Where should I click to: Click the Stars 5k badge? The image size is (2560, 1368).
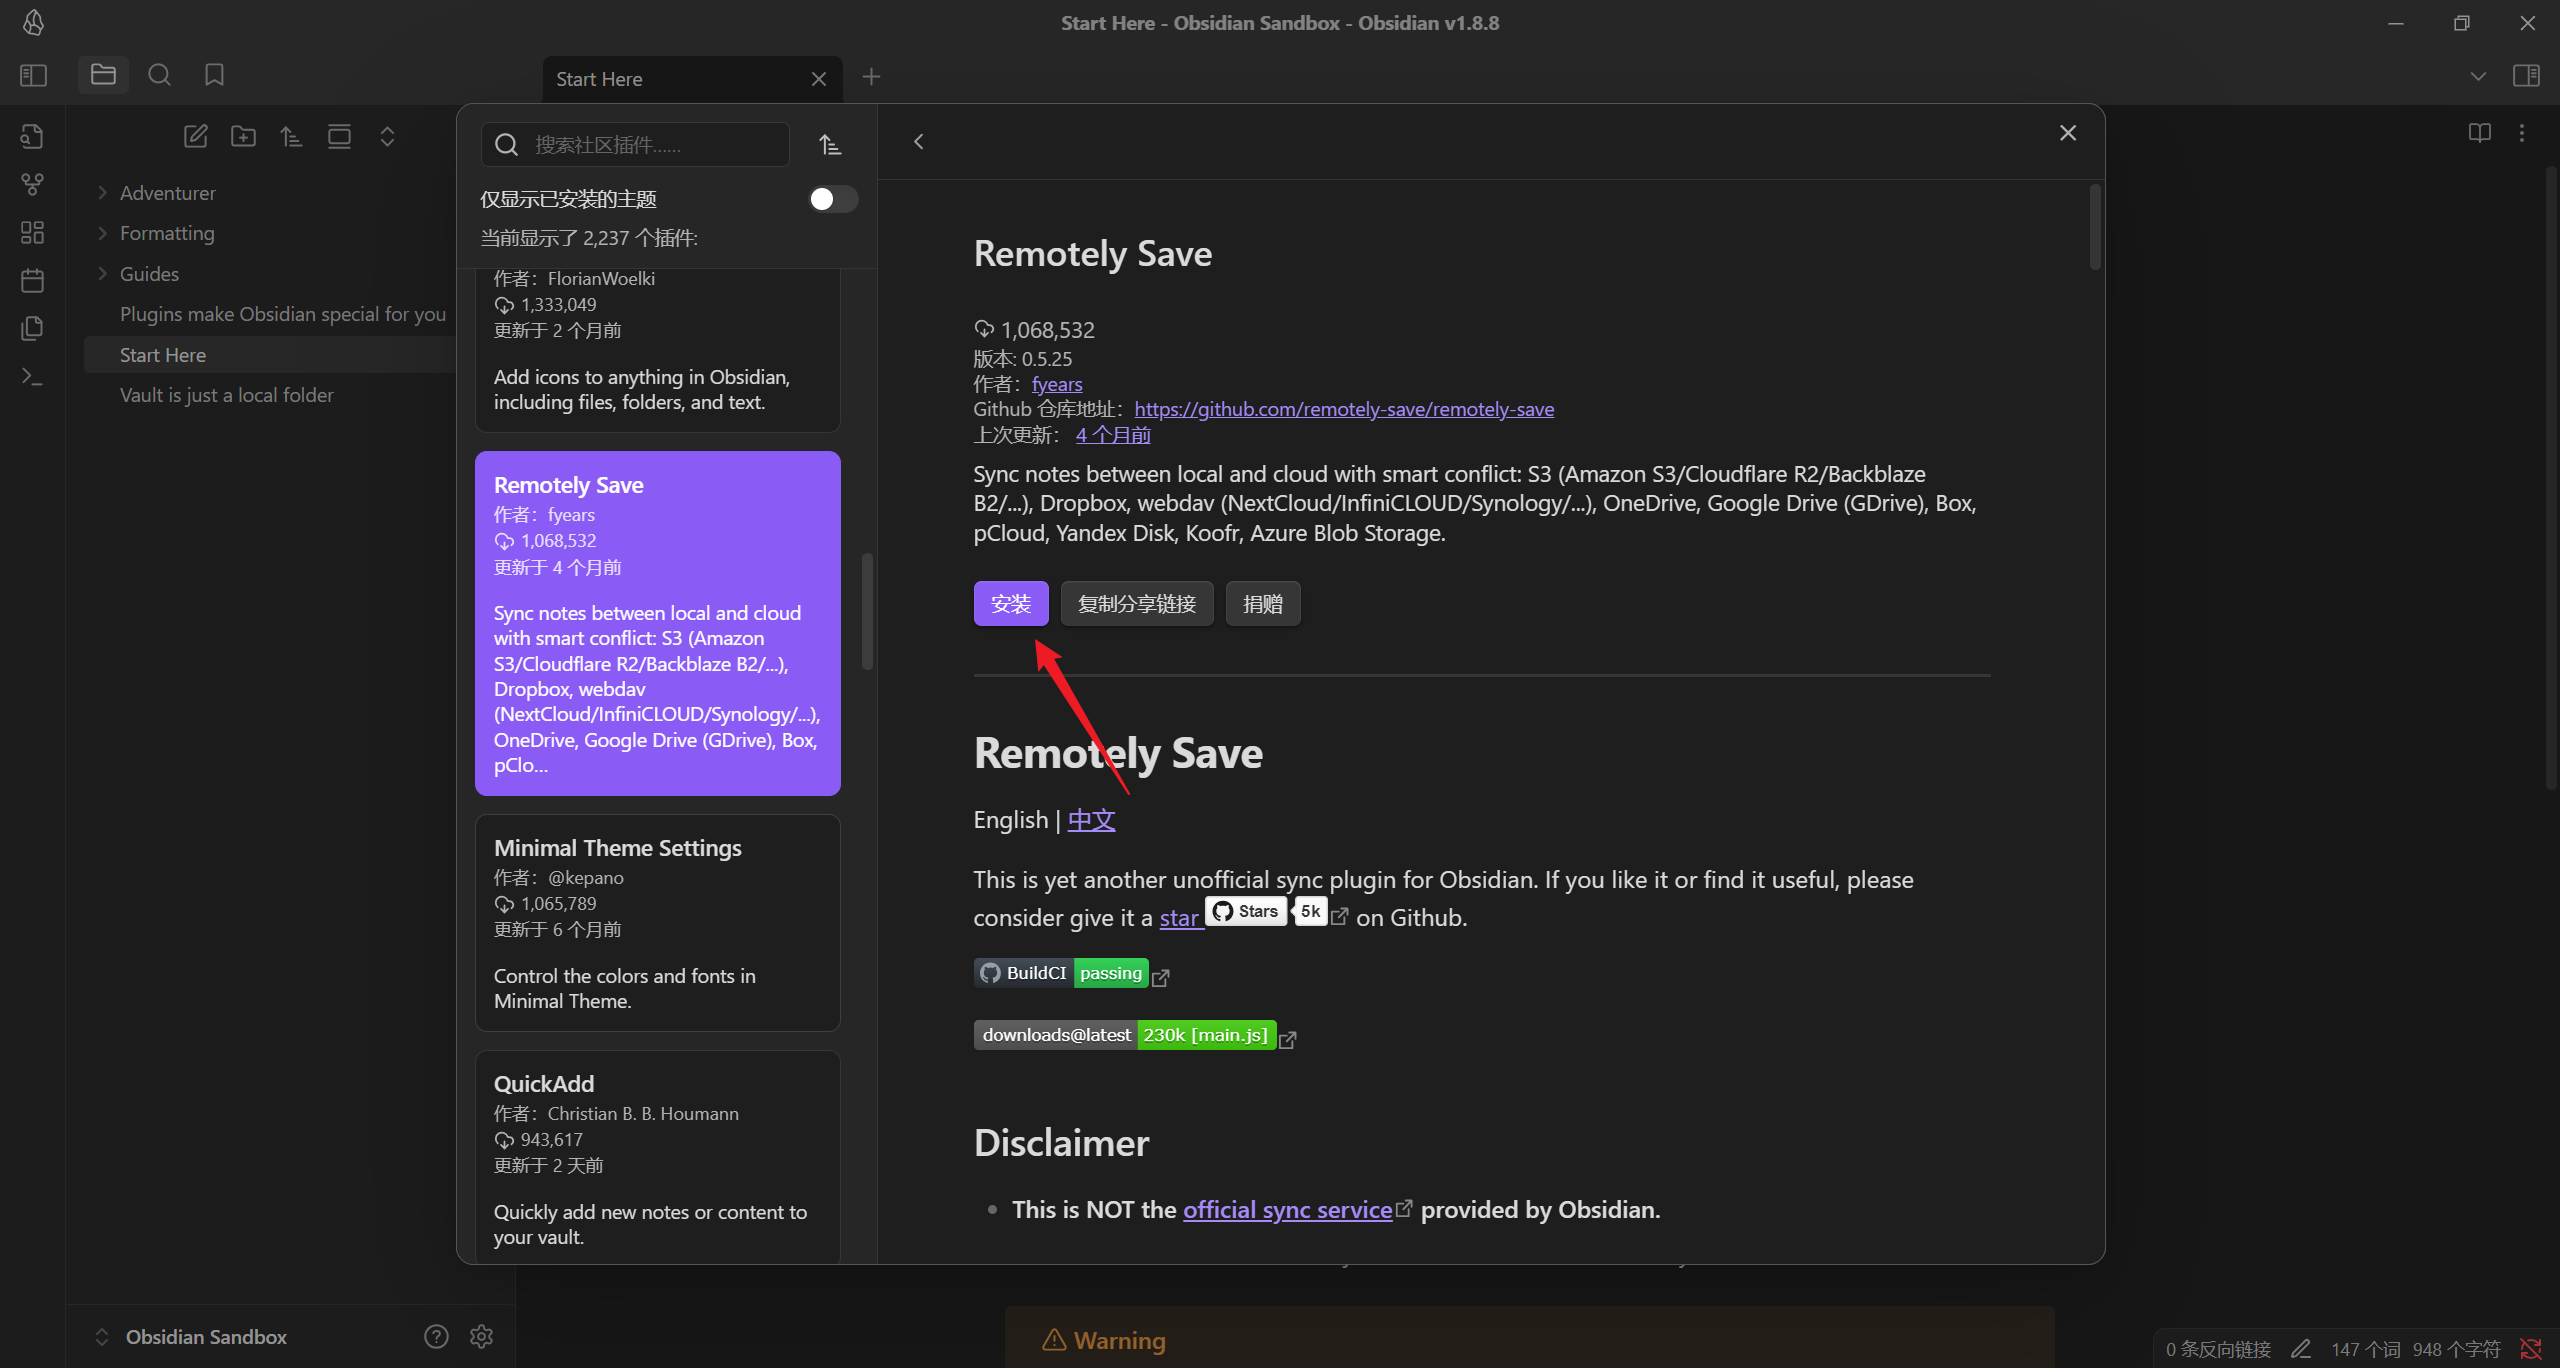tap(1267, 911)
